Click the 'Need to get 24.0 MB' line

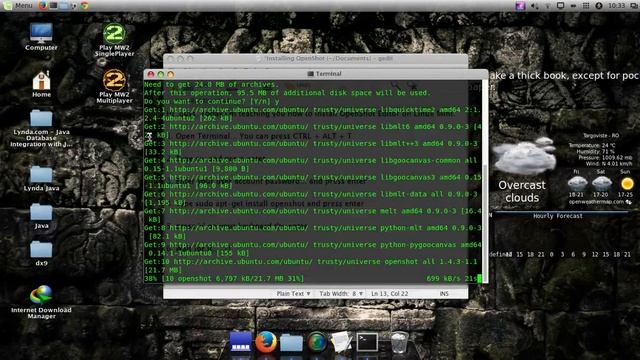[211, 84]
